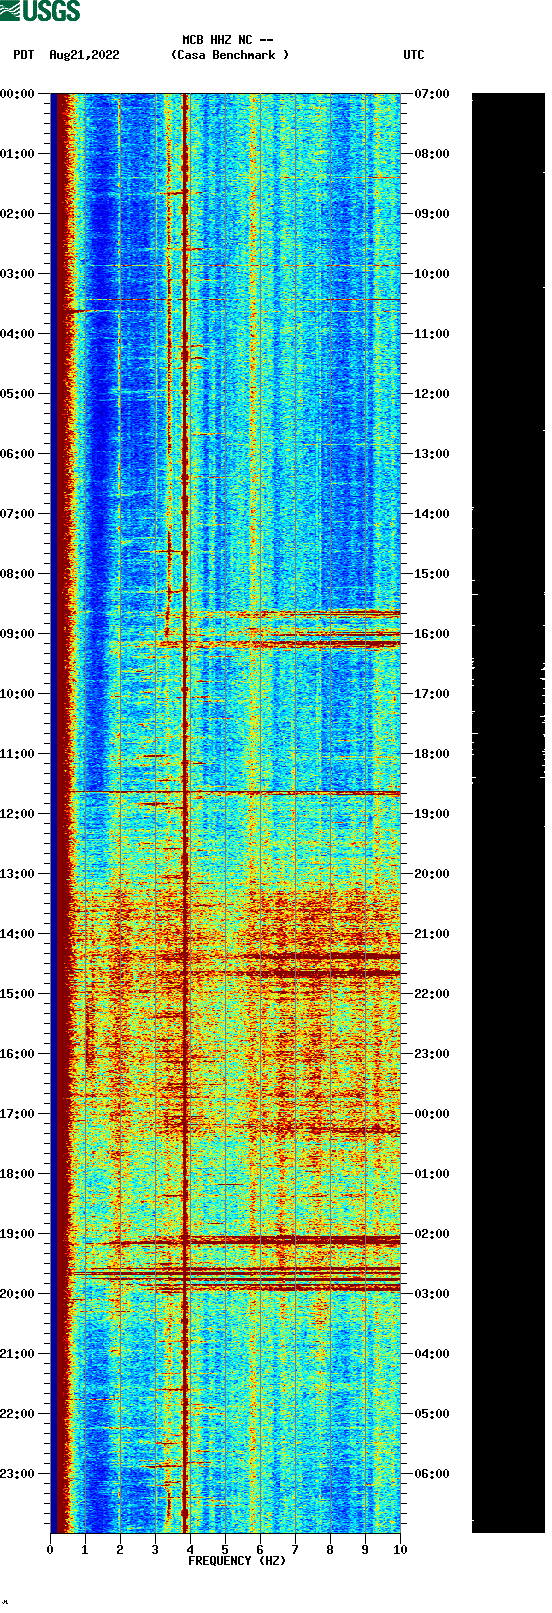The image size is (552, 1613).
Task: Click the 11:00 UTC time label
Action: (432, 334)
